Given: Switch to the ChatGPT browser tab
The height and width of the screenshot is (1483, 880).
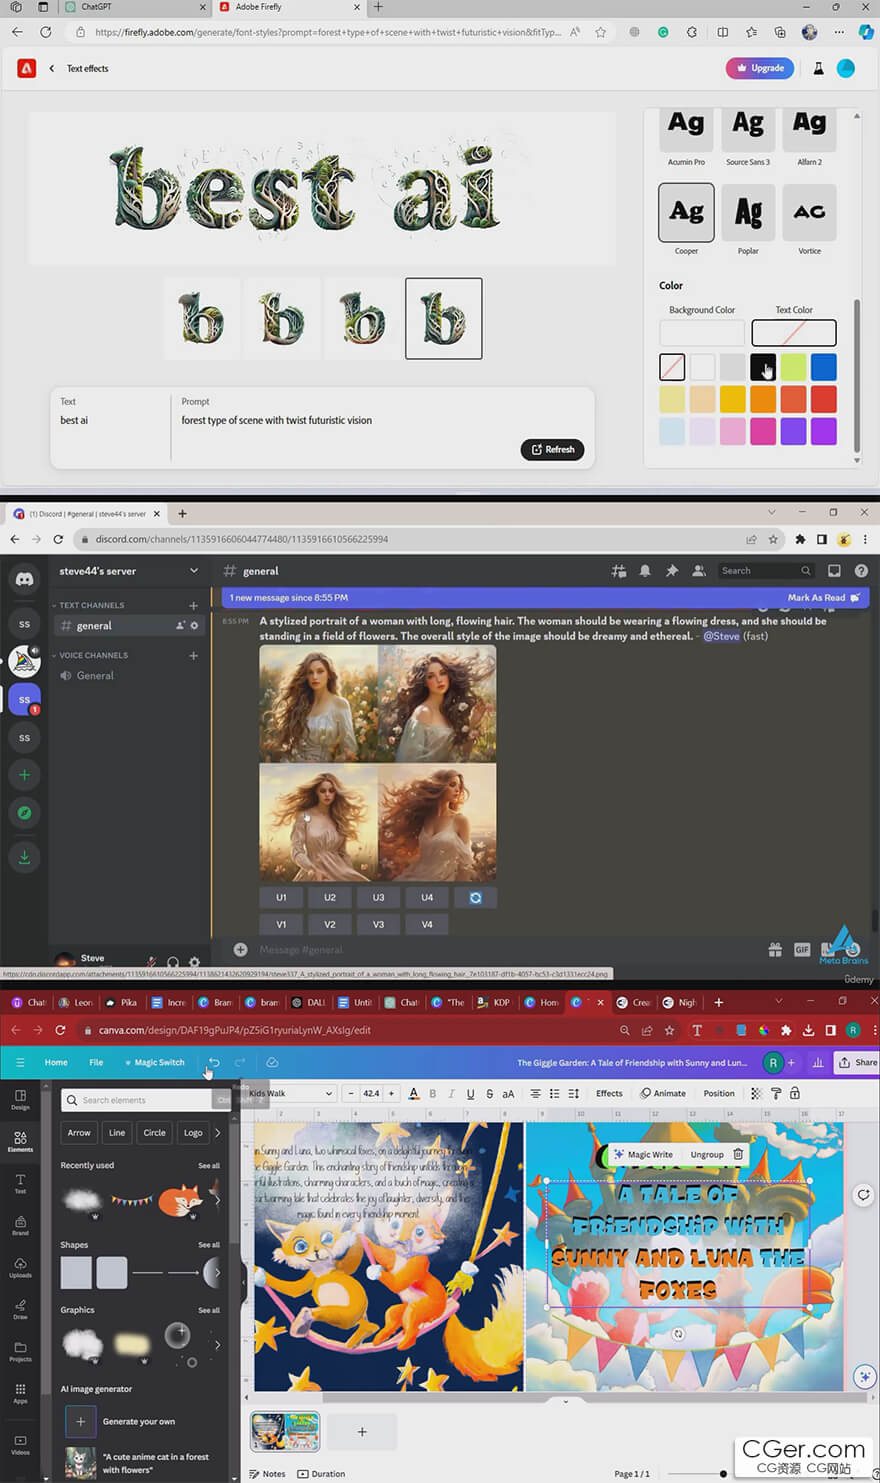Looking at the screenshot, I should point(97,7).
